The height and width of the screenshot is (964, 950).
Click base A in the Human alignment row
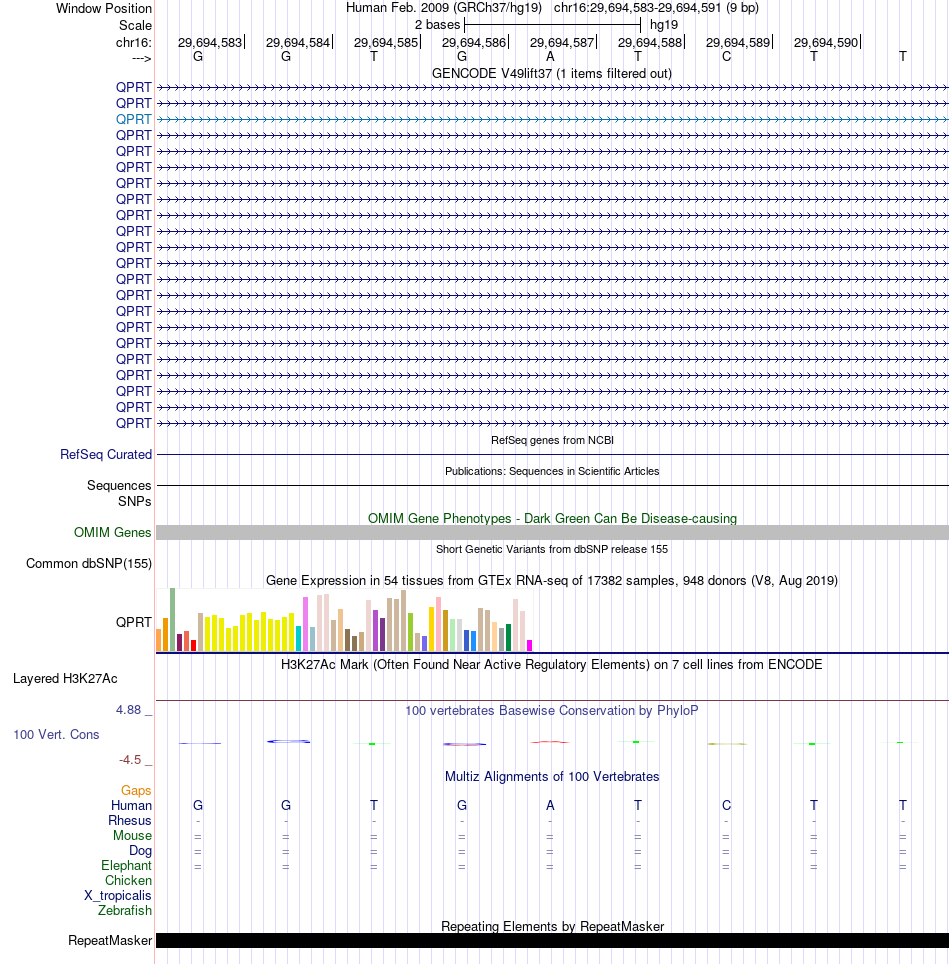click(x=550, y=805)
